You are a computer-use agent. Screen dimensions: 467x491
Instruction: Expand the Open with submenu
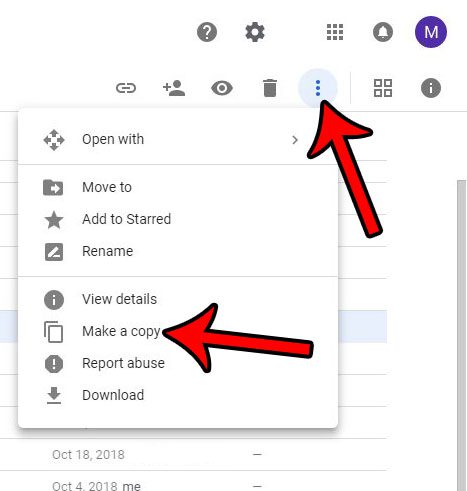tap(178, 140)
